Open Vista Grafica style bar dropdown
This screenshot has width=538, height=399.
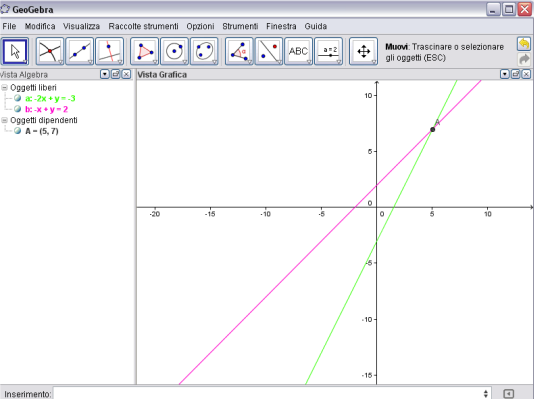[504, 74]
